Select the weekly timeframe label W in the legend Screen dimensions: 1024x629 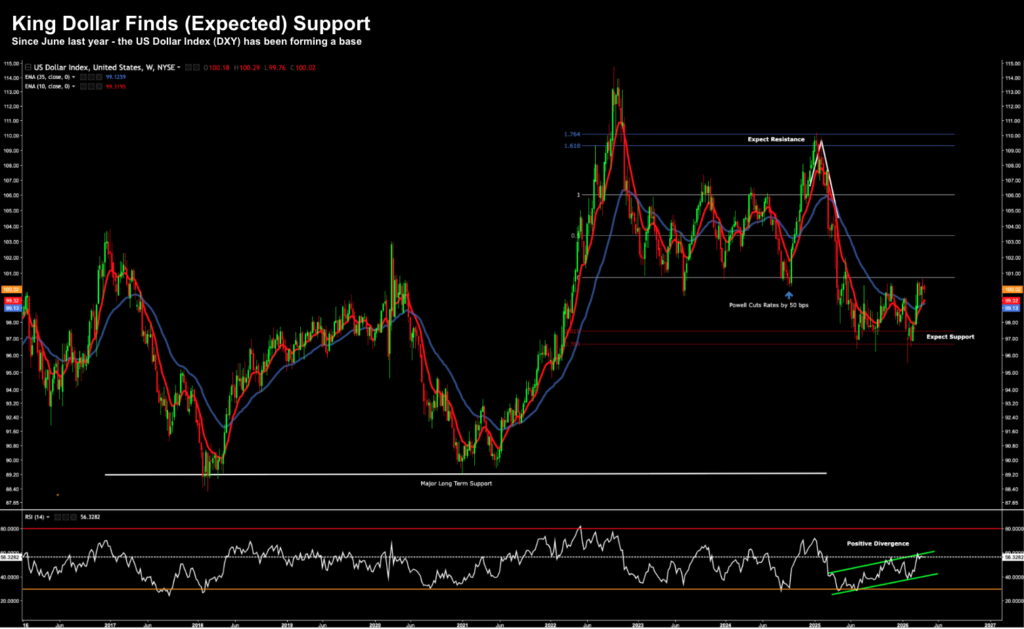pyautogui.click(x=151, y=67)
